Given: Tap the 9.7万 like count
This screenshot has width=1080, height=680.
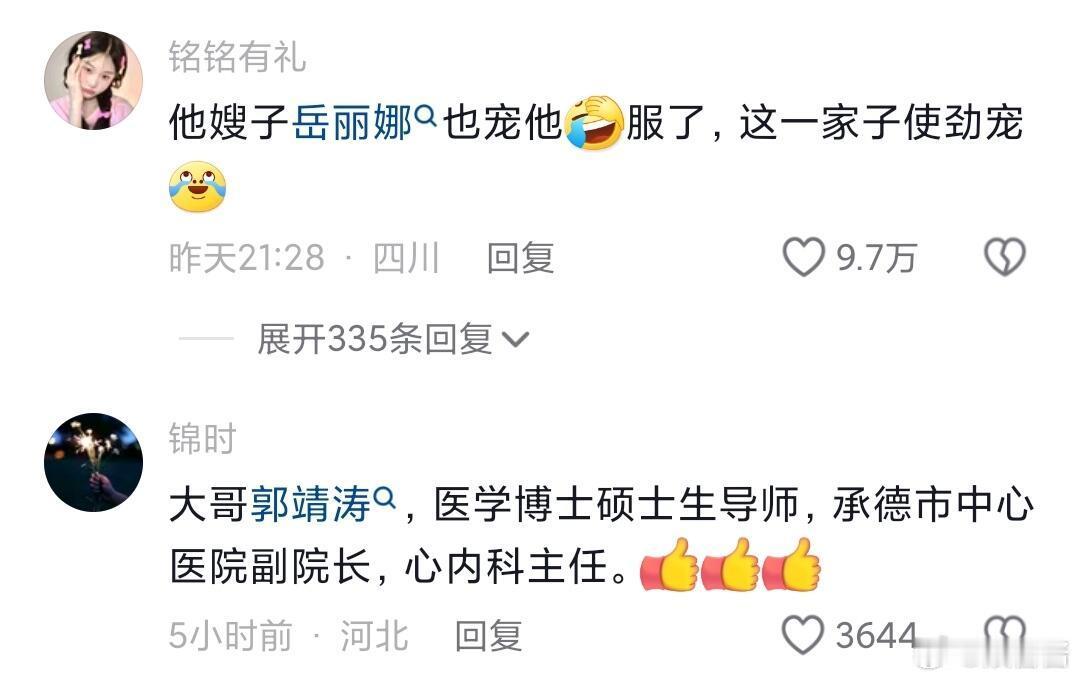Looking at the screenshot, I should 876,258.
